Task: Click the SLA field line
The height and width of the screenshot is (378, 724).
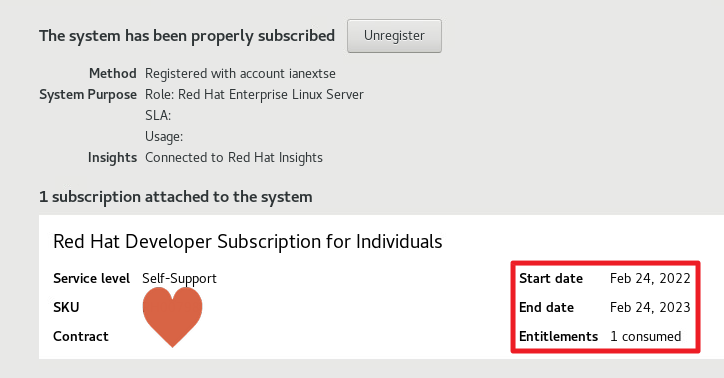Action: click(158, 115)
